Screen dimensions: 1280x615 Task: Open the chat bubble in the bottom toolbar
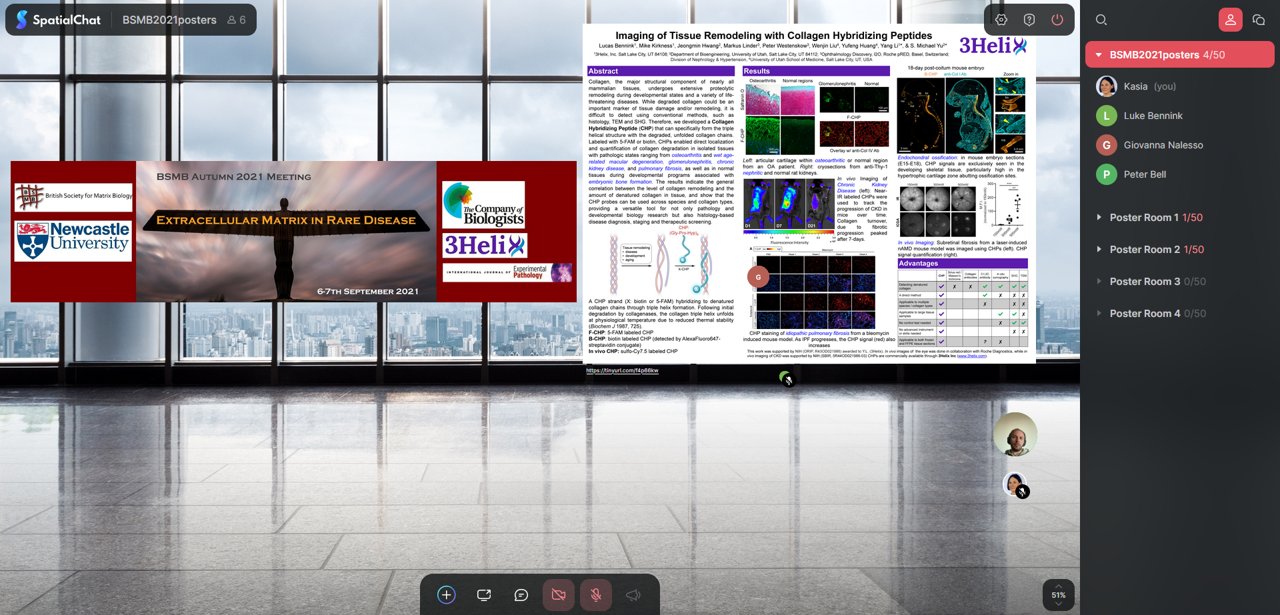(521, 594)
